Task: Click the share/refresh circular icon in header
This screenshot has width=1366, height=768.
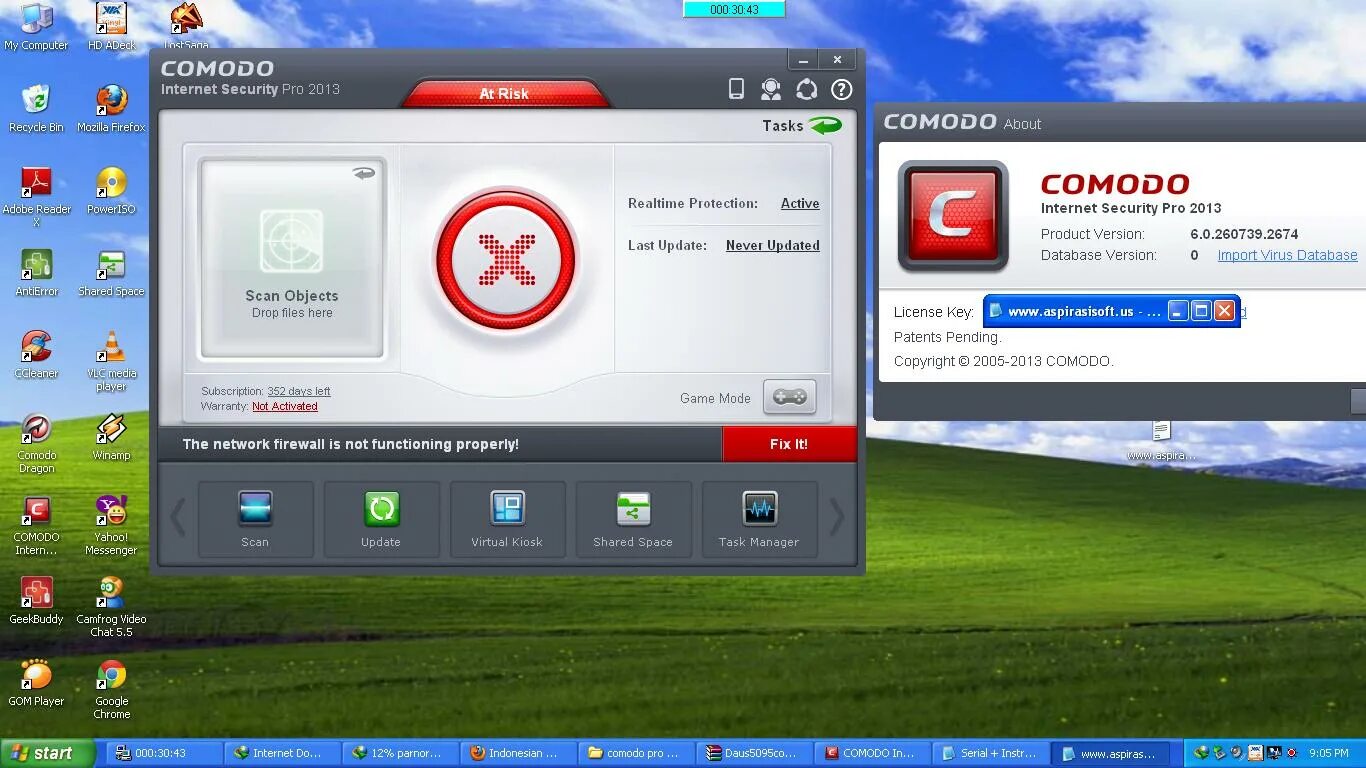Action: click(806, 89)
